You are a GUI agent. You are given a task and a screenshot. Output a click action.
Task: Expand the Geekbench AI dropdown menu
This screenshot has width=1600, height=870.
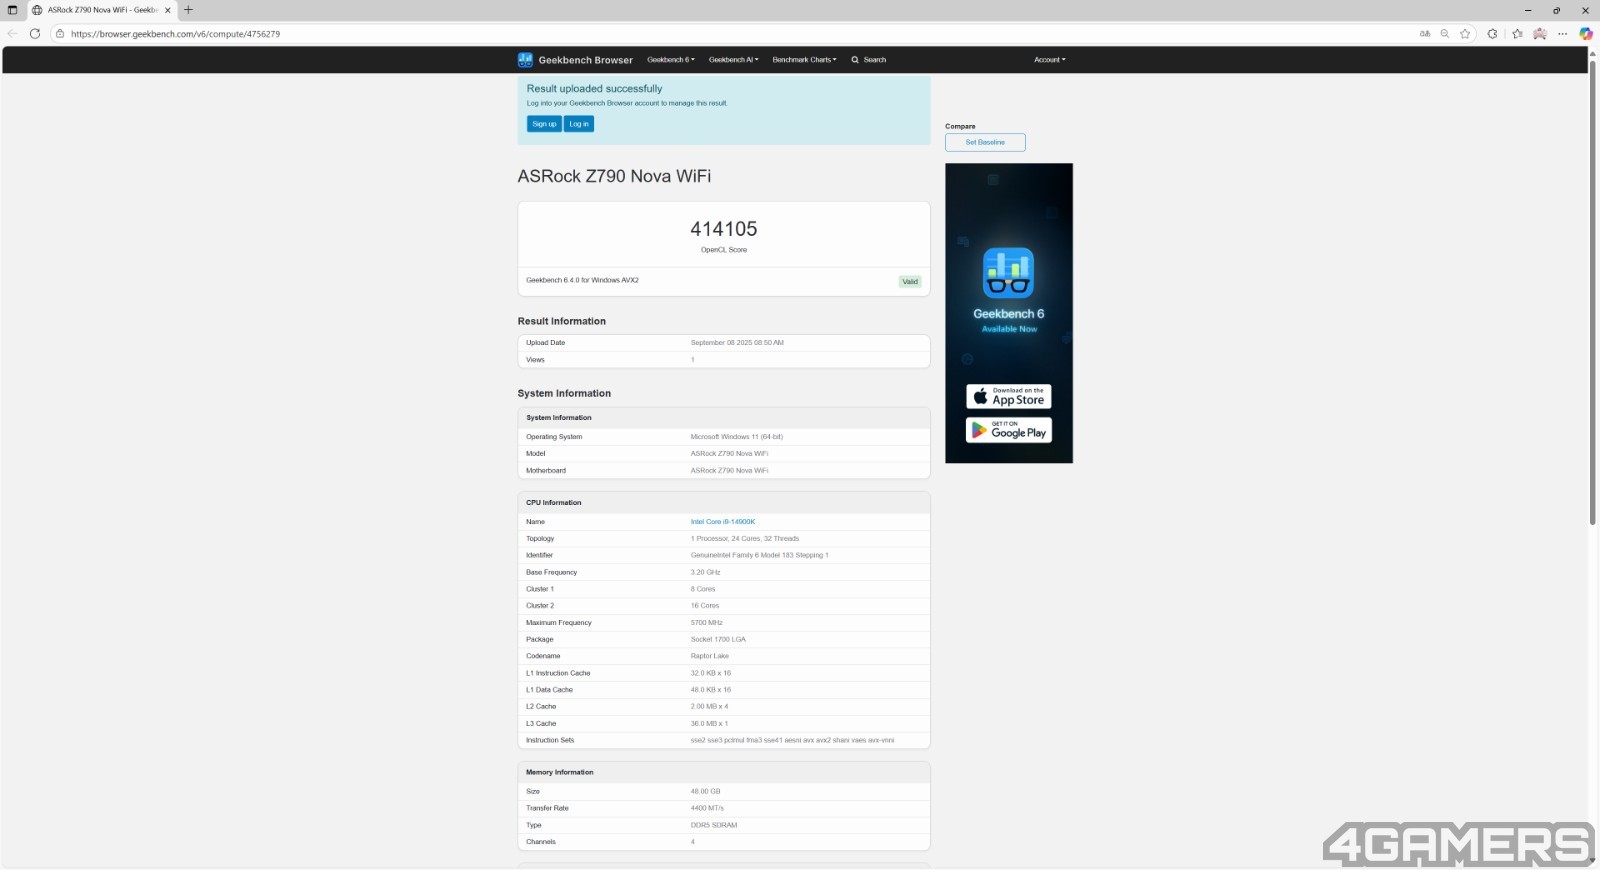pyautogui.click(x=734, y=60)
